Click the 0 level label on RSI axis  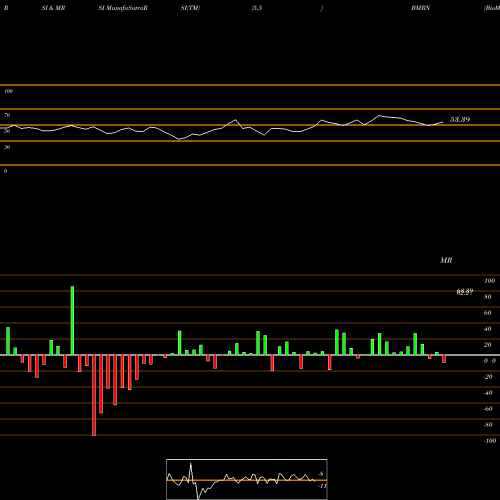pyautogui.click(x=6, y=171)
